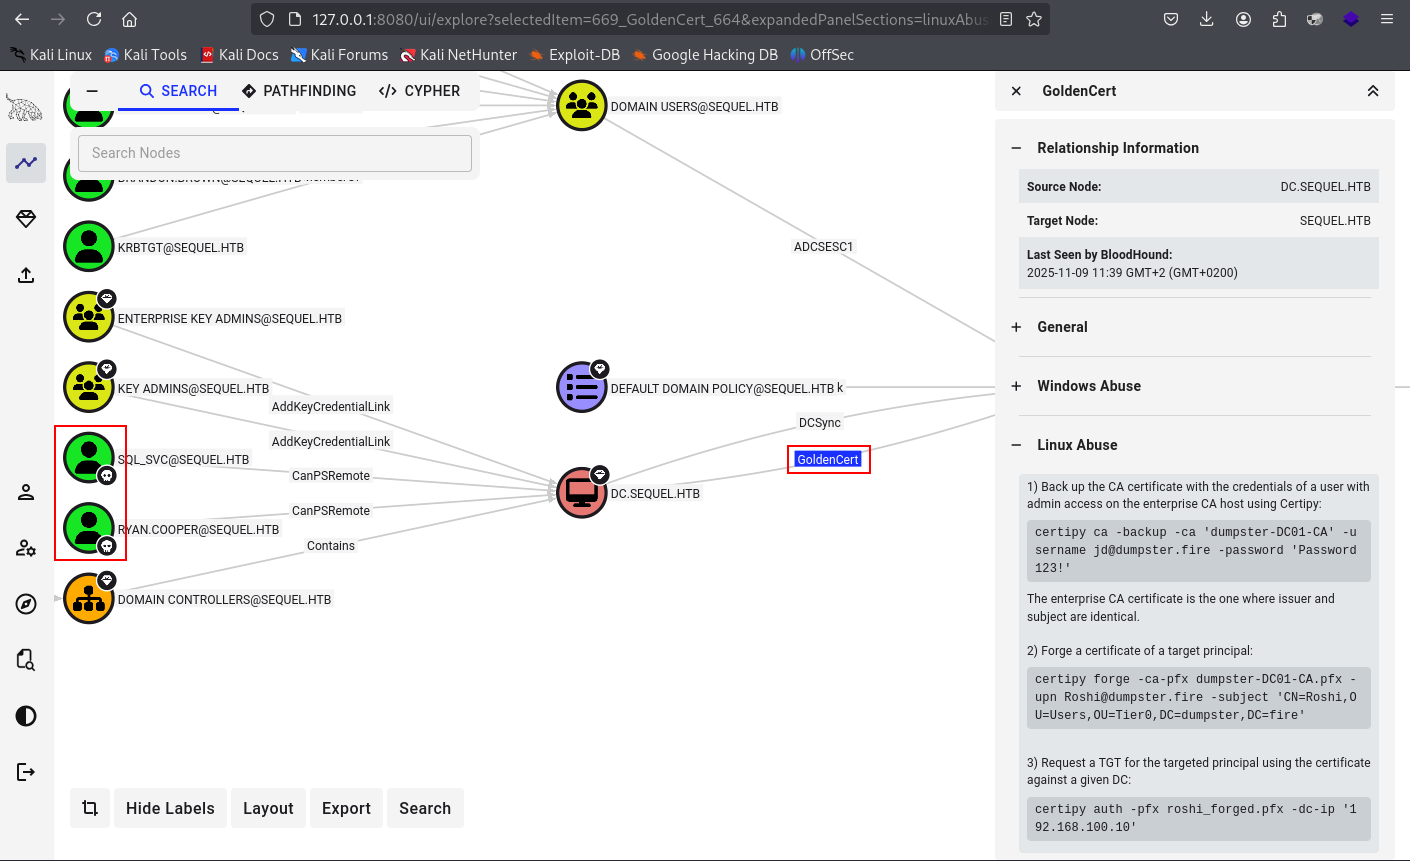Screen dimensions: 1410x861
Task: Click the bottom Search button
Action: (425, 808)
